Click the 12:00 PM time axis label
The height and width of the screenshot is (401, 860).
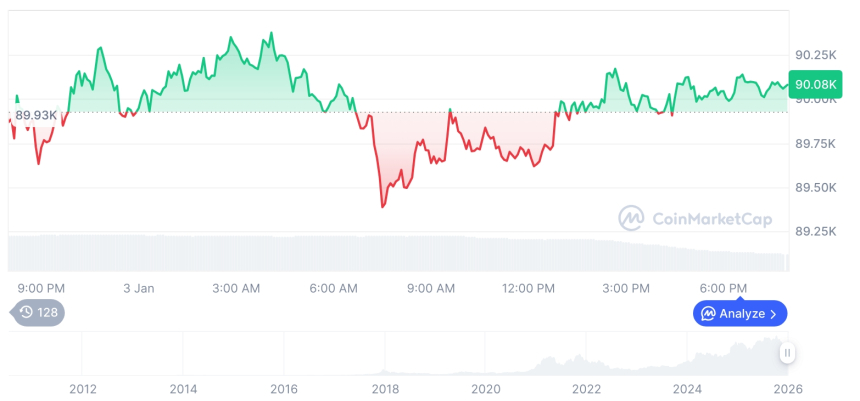point(528,288)
